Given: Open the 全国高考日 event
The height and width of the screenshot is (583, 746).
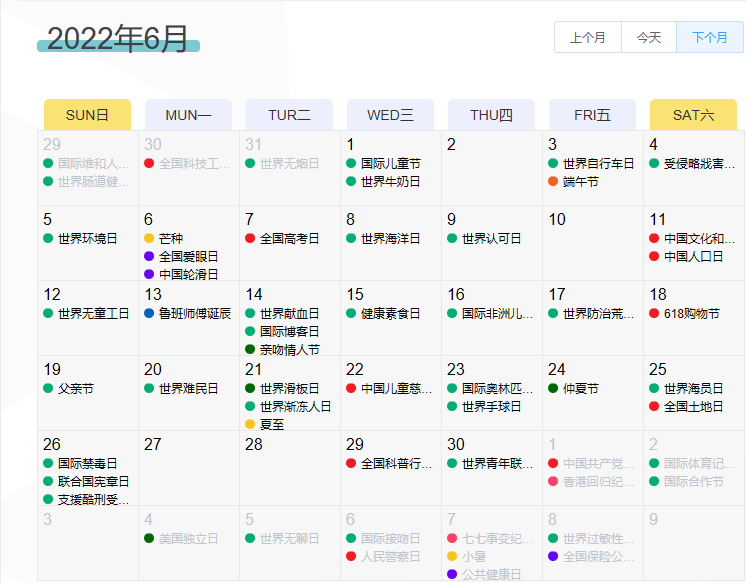Looking at the screenshot, I should (283, 238).
